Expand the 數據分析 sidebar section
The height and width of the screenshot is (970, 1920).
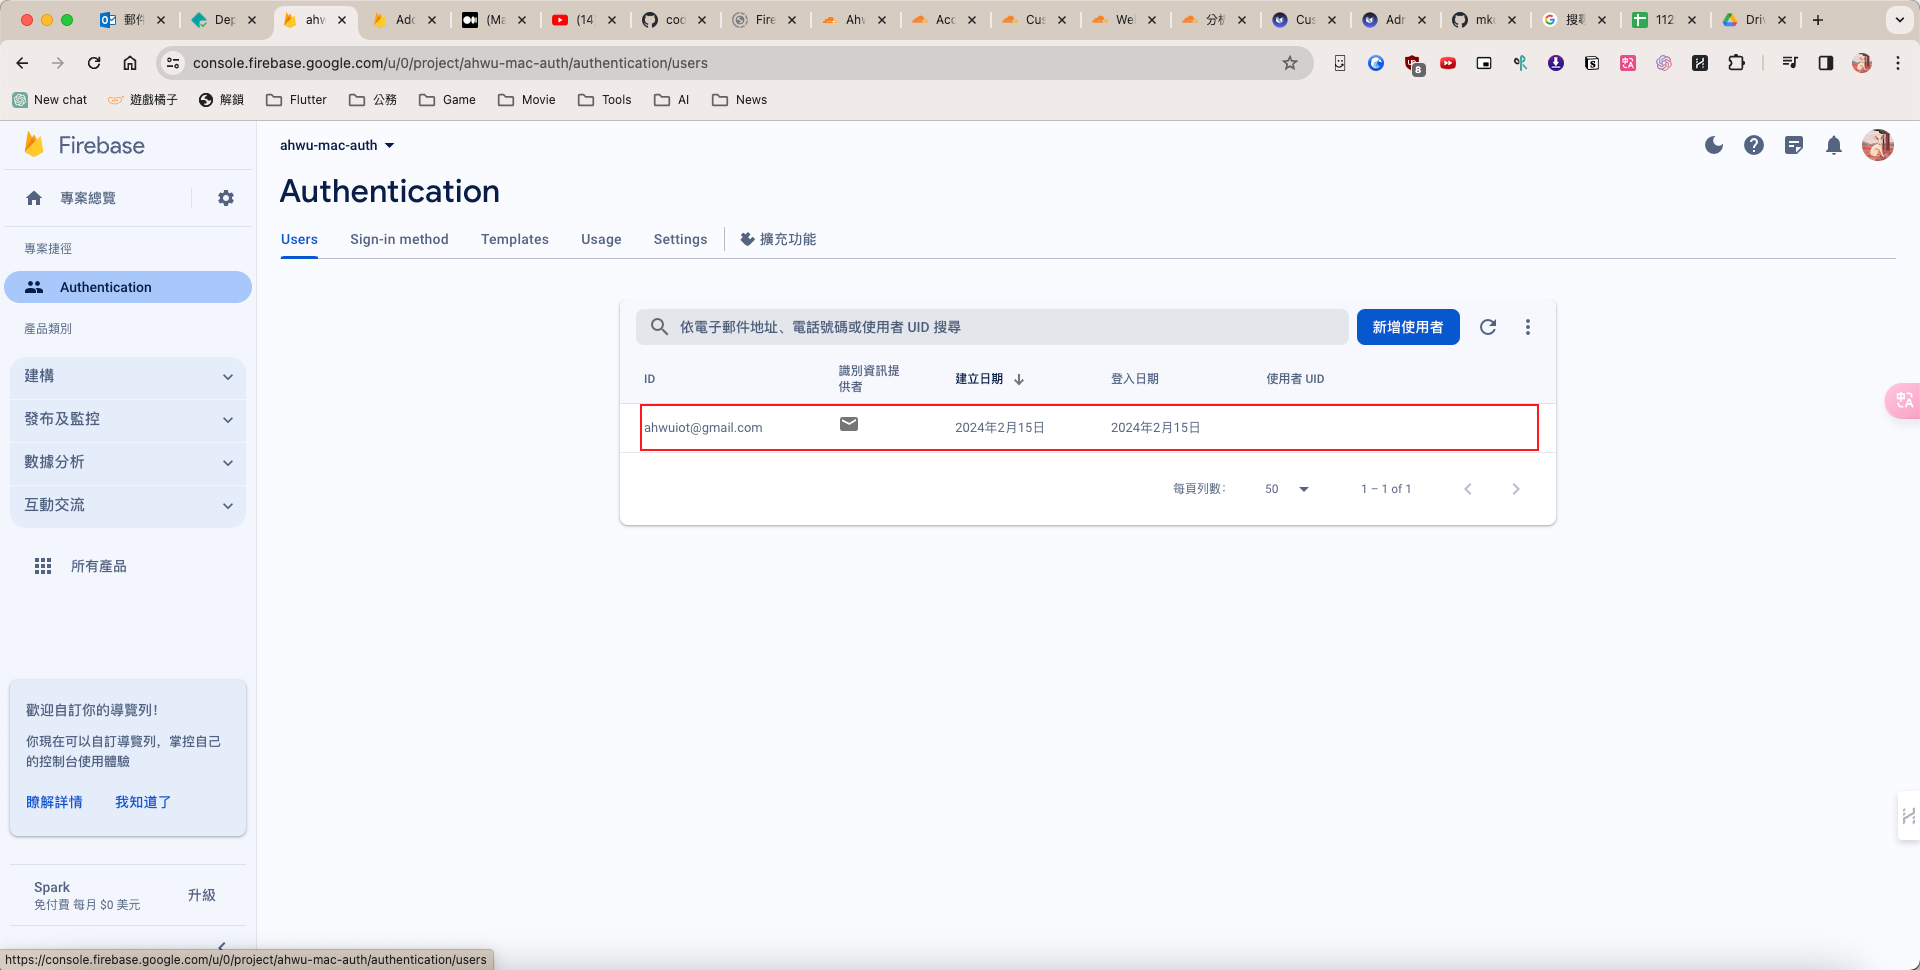point(128,462)
